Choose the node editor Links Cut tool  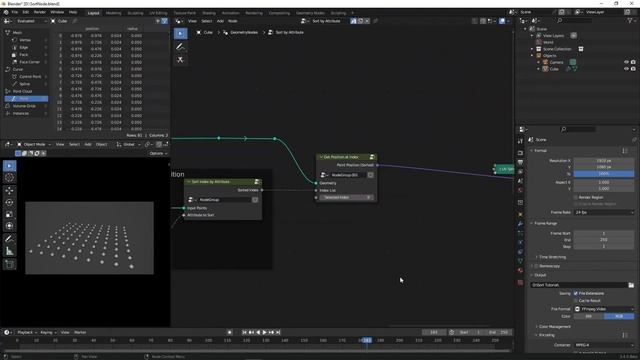180,60
